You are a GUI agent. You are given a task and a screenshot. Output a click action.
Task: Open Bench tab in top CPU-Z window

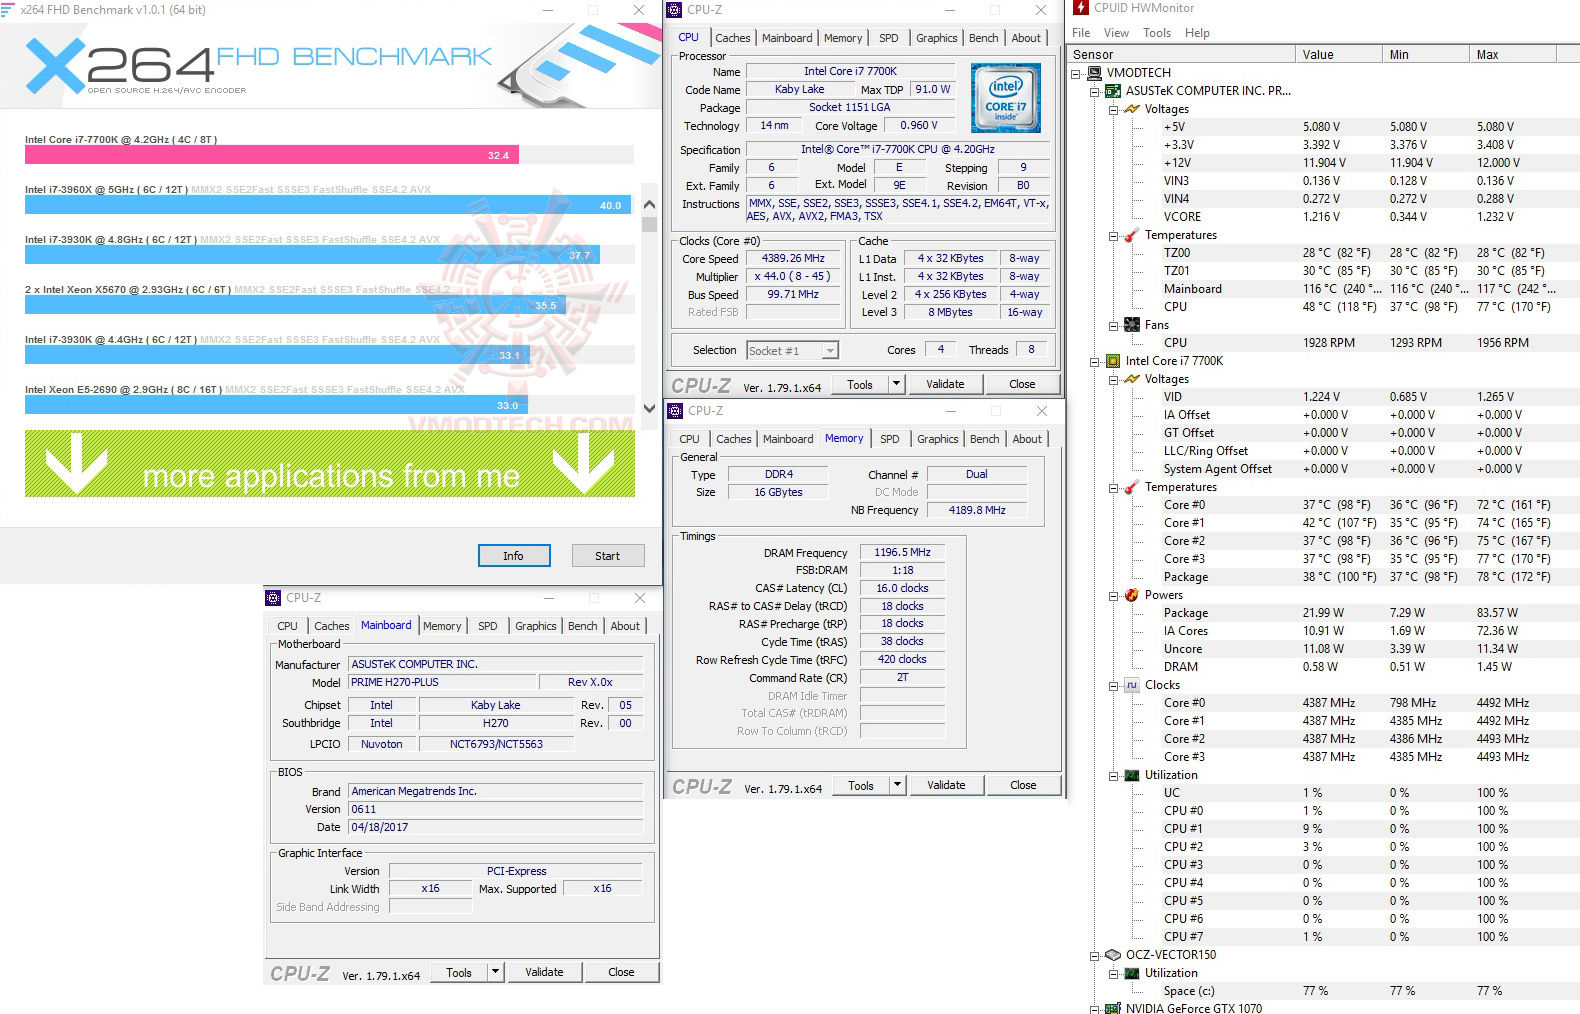click(x=984, y=38)
